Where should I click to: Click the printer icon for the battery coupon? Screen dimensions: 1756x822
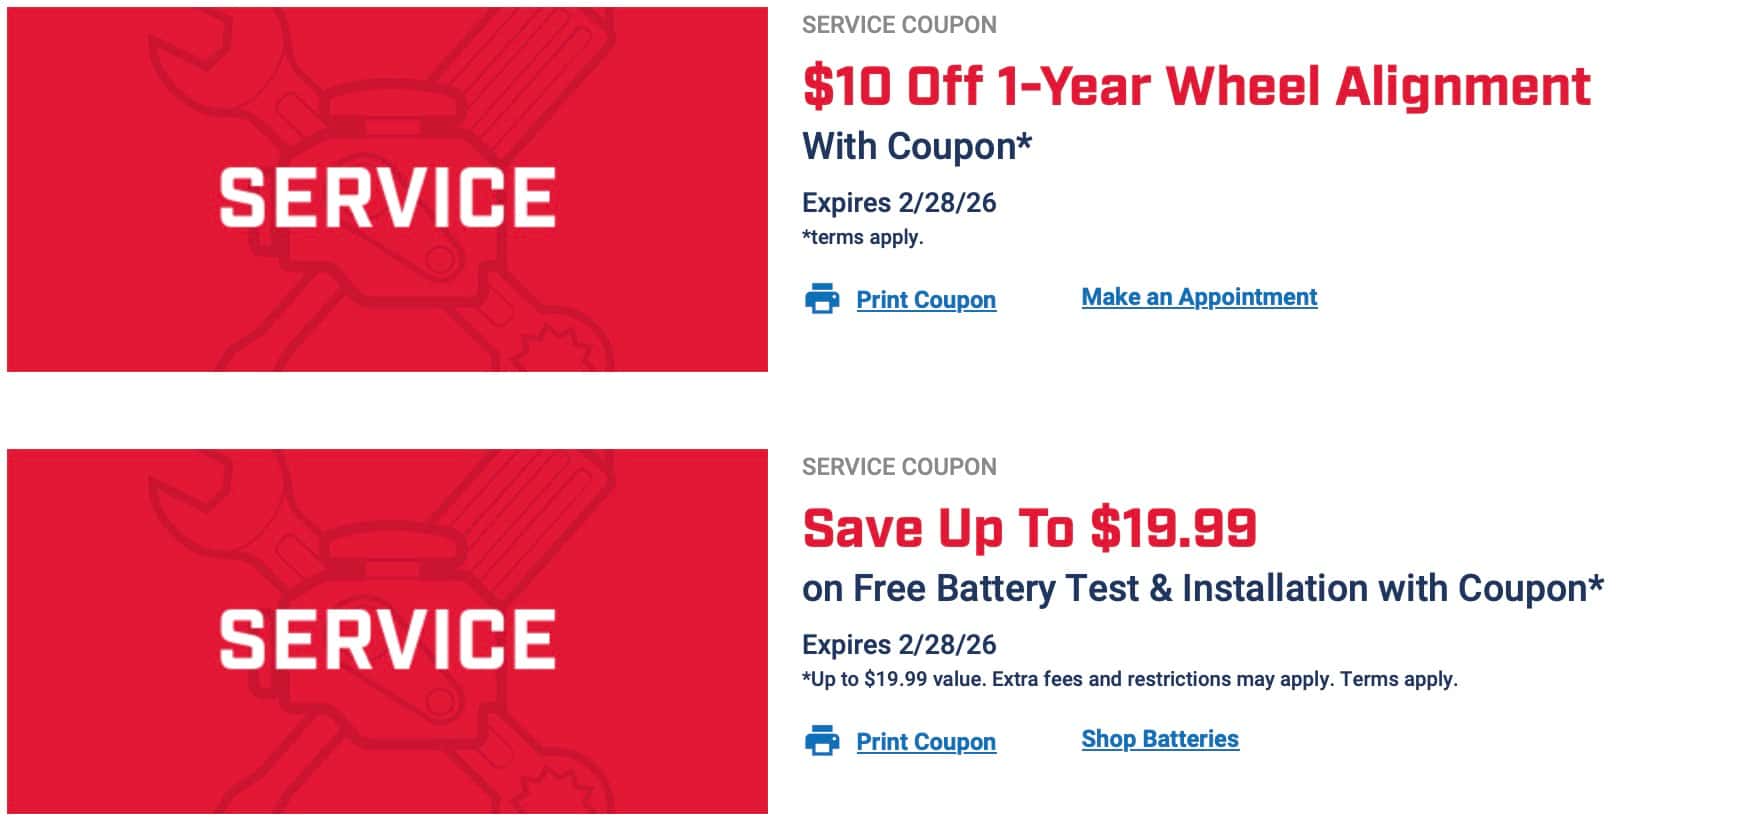click(822, 741)
